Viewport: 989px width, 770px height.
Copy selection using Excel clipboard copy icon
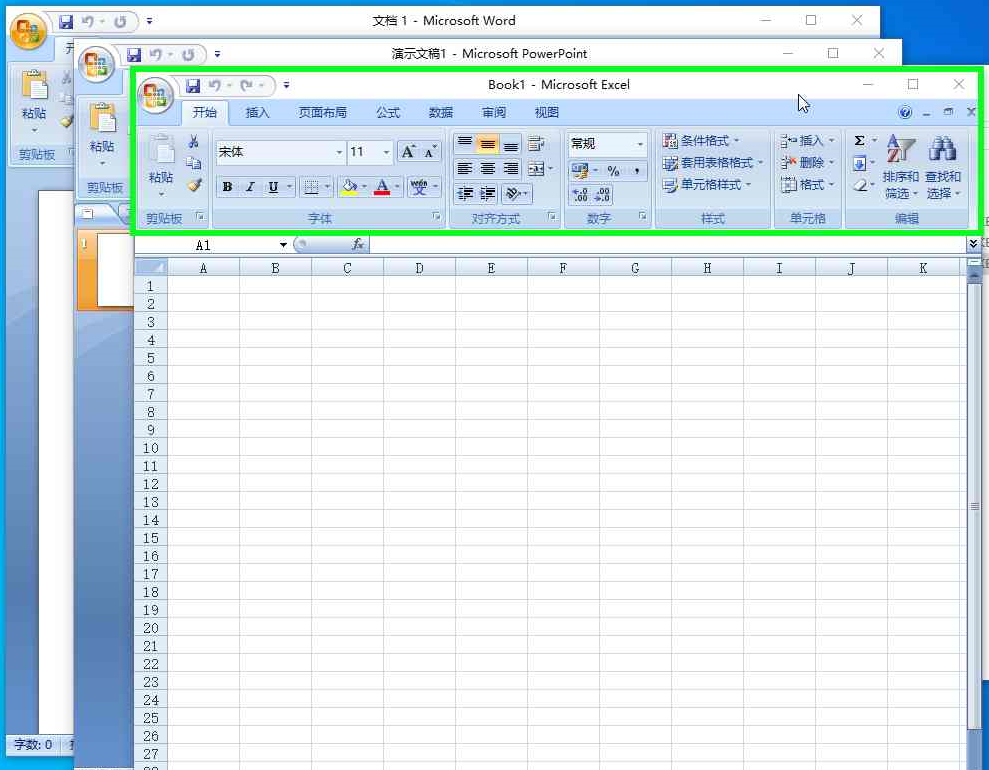[194, 163]
